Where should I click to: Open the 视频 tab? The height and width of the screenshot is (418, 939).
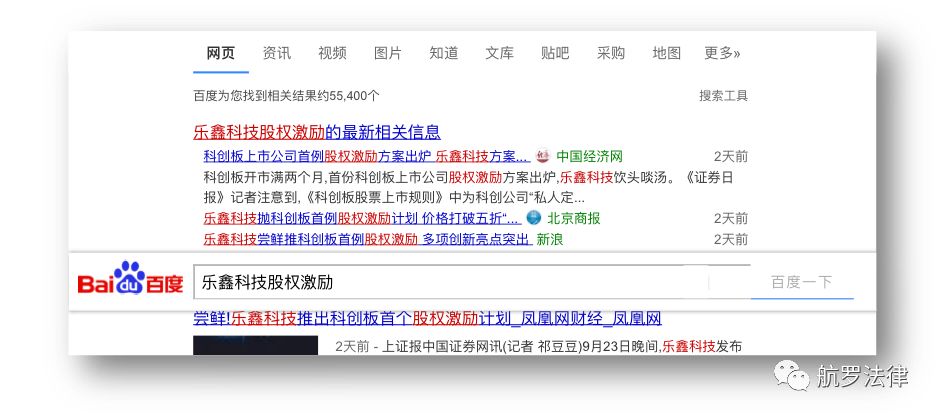click(x=332, y=53)
